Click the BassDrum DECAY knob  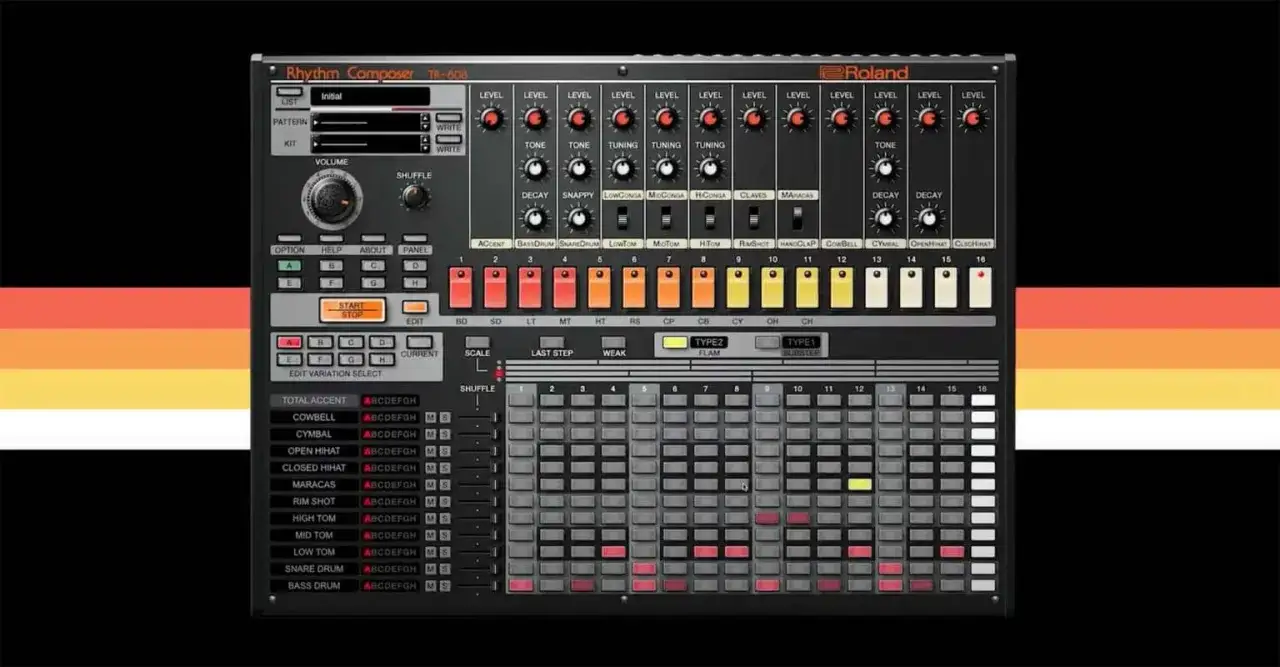pos(535,217)
